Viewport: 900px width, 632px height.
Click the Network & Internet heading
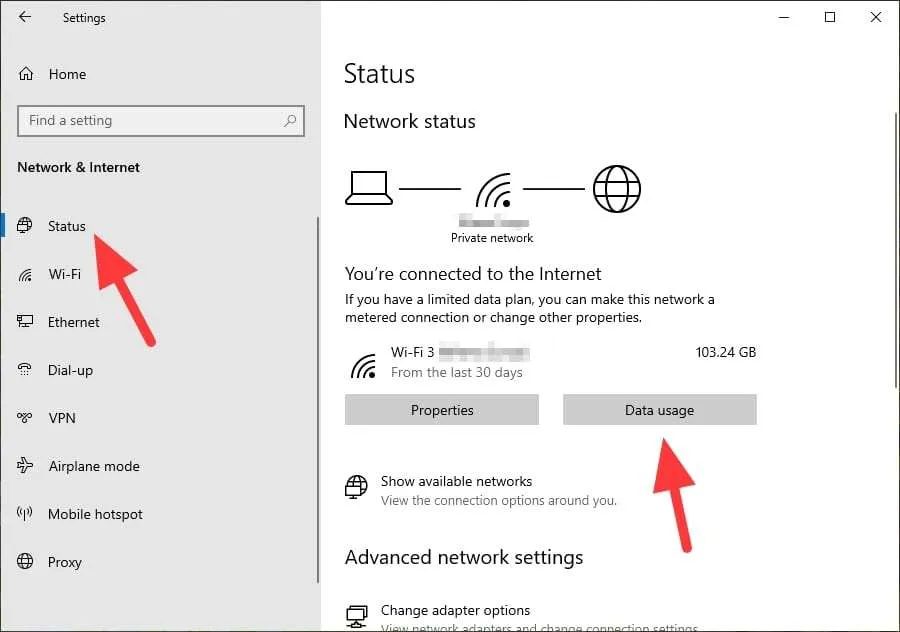(x=79, y=168)
